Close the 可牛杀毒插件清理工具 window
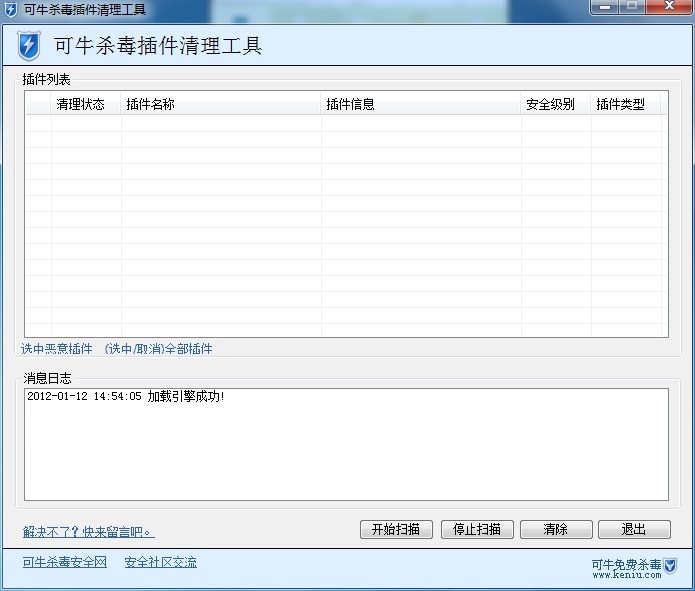 pos(666,8)
